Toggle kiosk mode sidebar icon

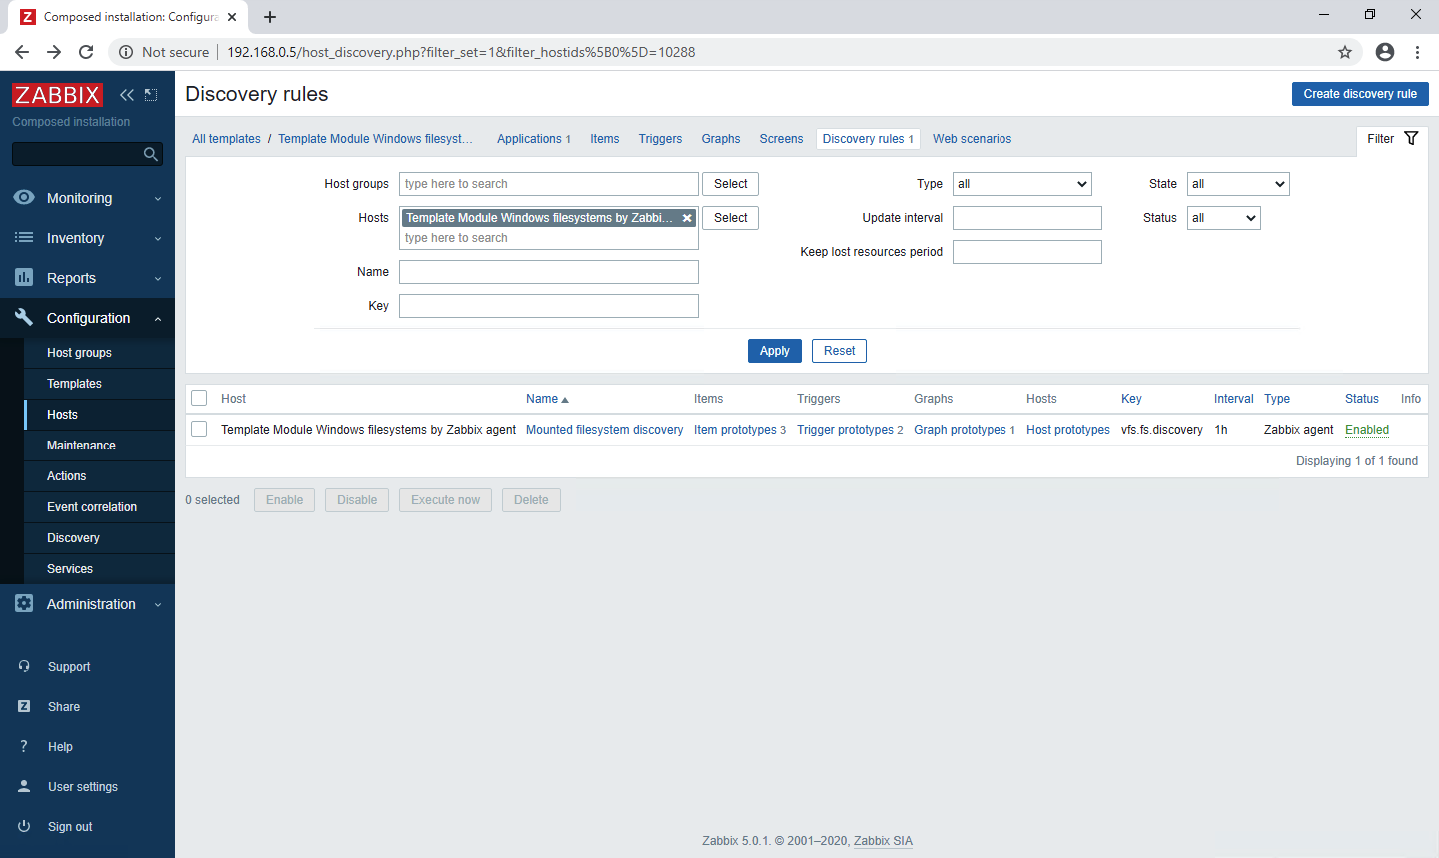coord(151,95)
